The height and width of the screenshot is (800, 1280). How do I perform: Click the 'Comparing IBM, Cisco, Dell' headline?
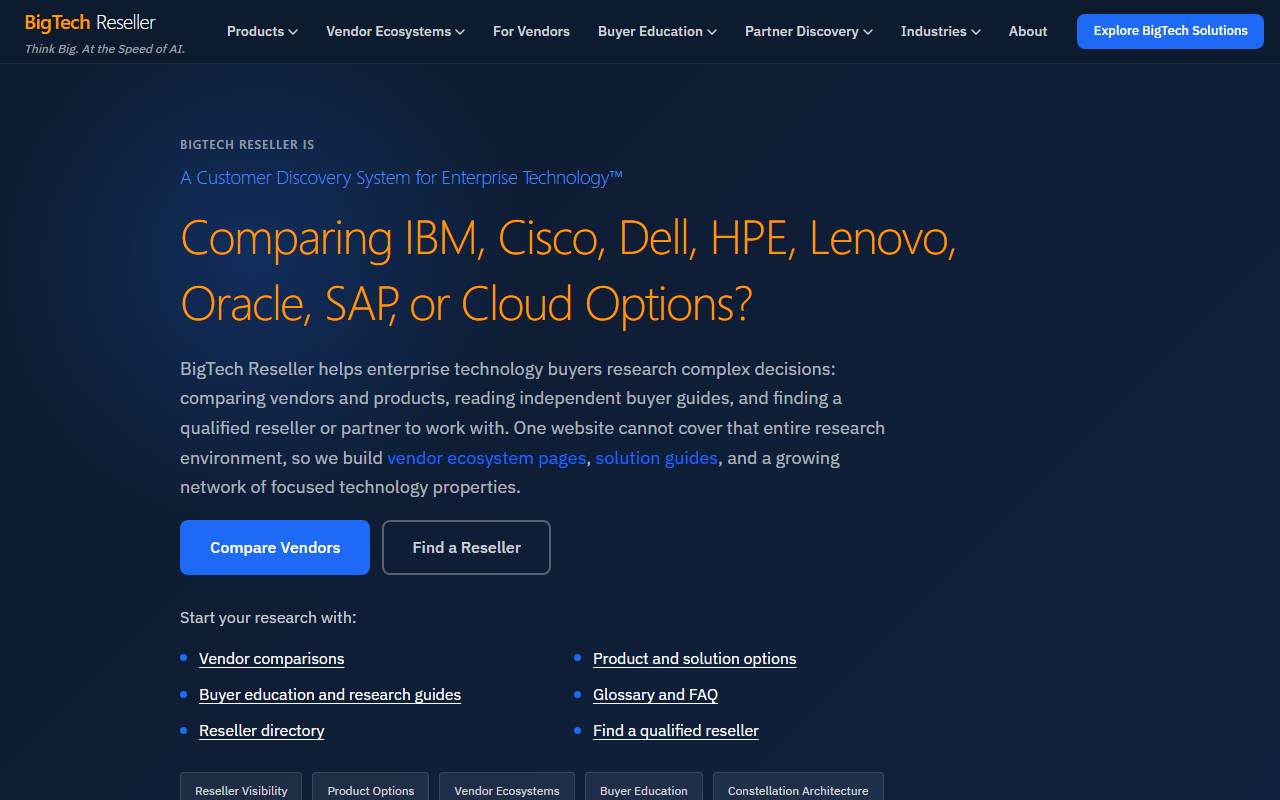[x=568, y=270]
